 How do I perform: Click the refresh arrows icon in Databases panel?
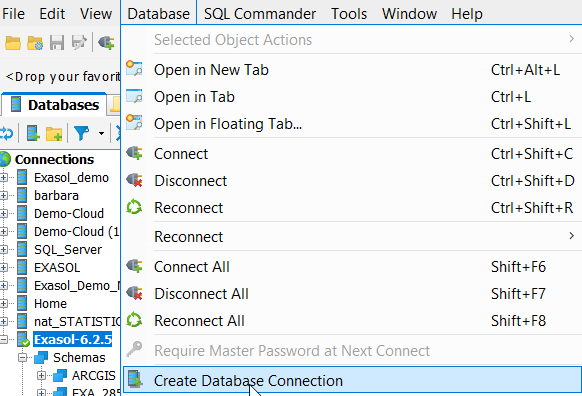tap(7, 133)
